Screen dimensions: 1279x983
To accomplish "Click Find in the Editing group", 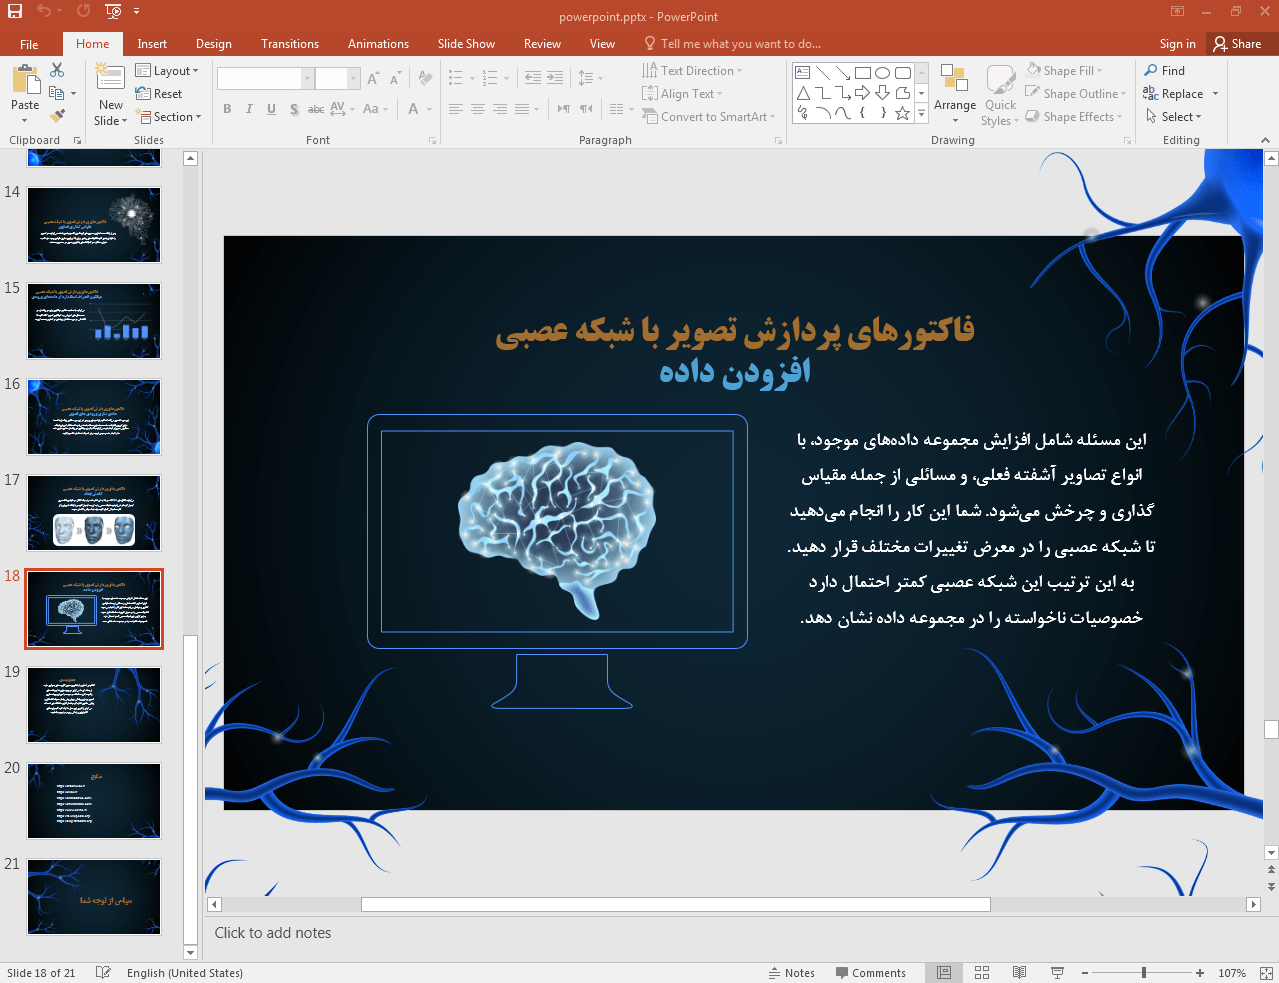I will click(1165, 71).
